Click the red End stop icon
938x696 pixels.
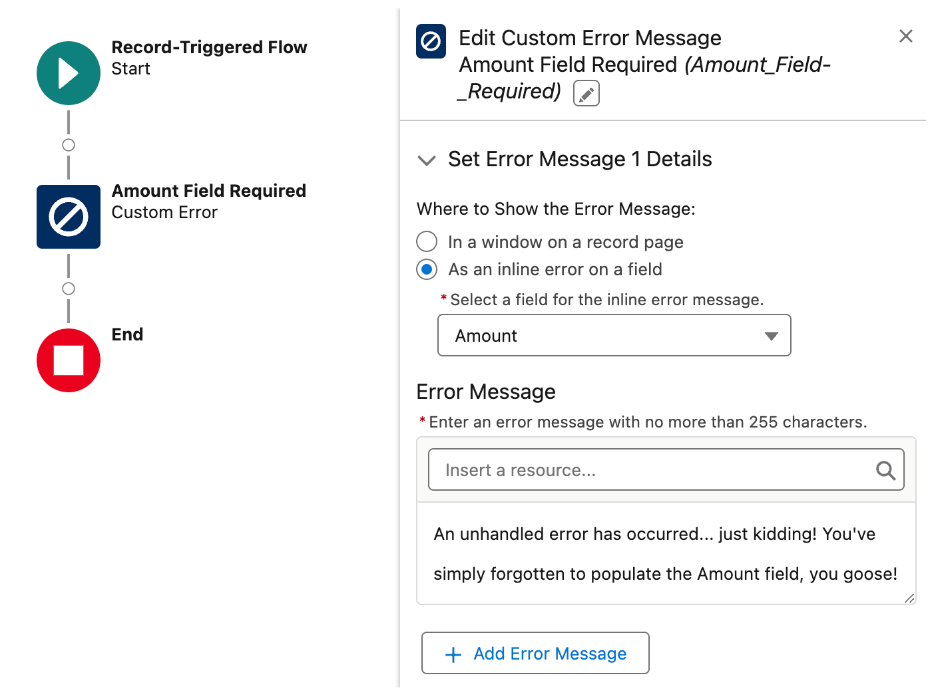68,360
